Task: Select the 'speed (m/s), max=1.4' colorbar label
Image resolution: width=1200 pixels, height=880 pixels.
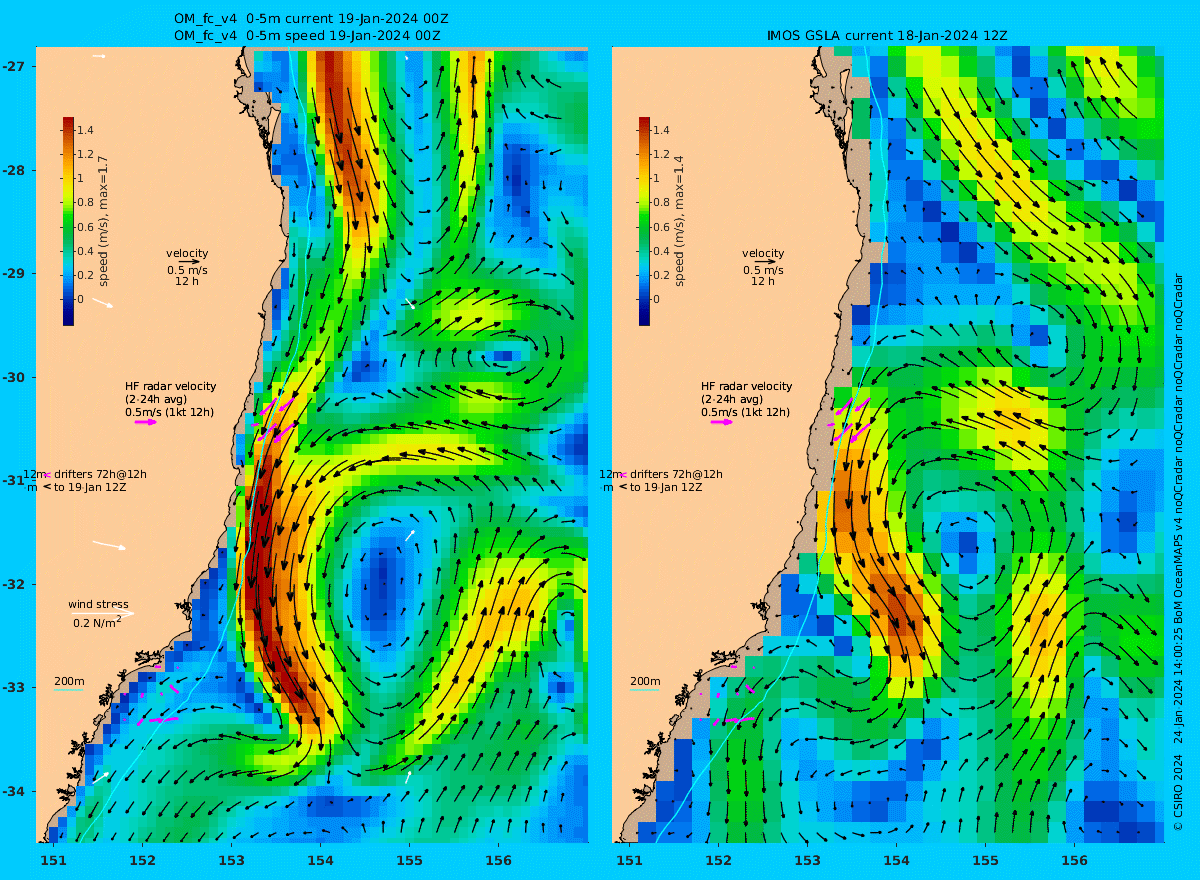Action: (680, 222)
